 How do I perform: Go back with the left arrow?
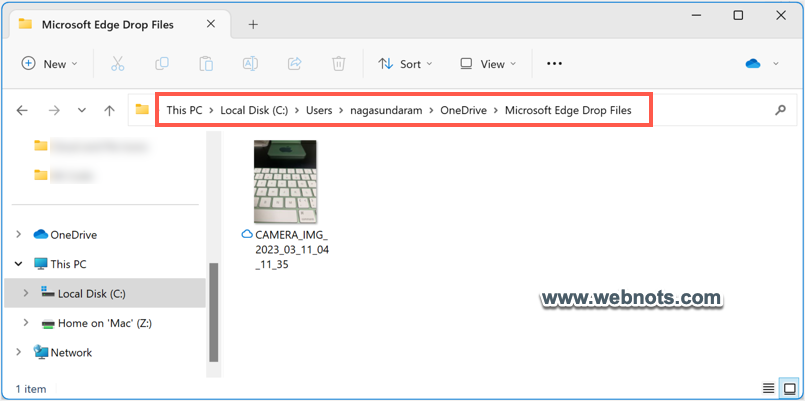click(x=22, y=110)
